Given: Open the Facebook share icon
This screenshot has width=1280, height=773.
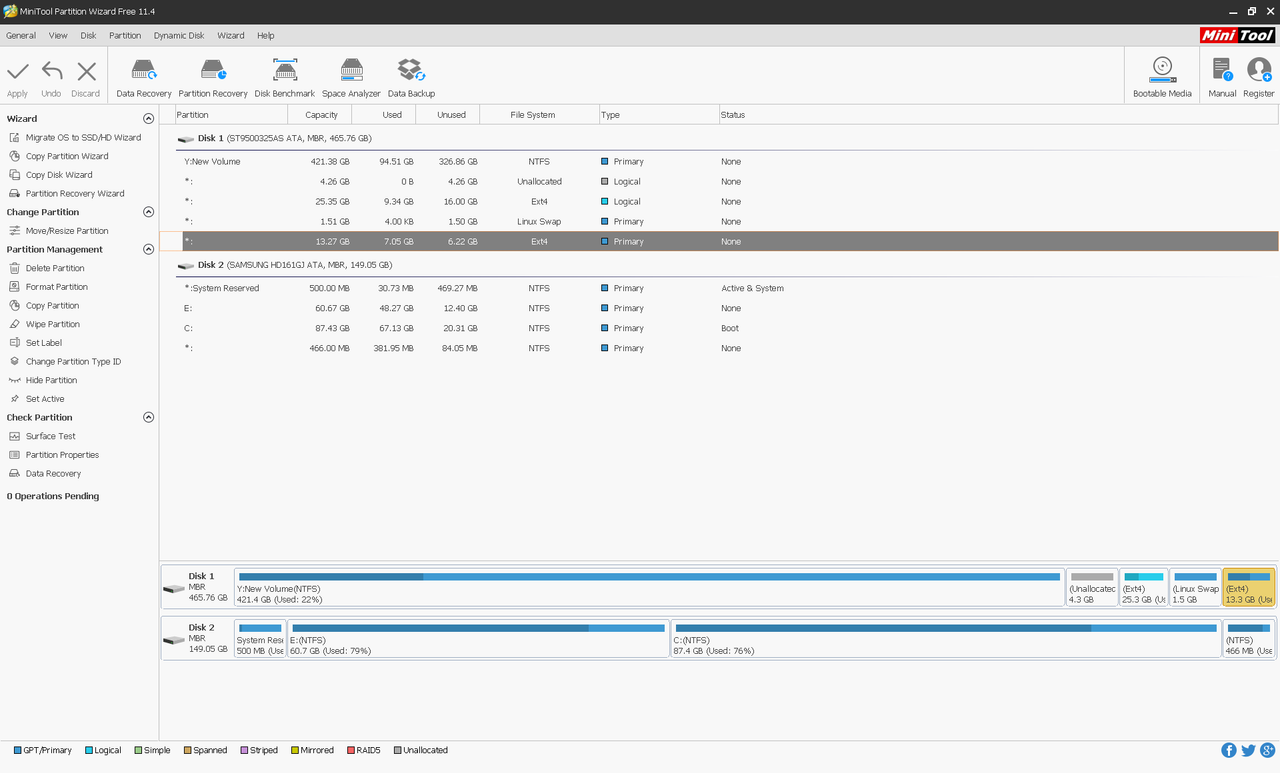Looking at the screenshot, I should (1229, 750).
